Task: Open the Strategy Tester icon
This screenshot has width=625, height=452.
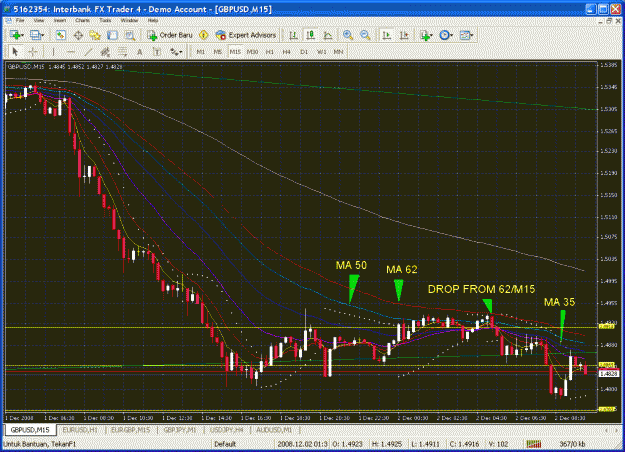Action: point(130,35)
